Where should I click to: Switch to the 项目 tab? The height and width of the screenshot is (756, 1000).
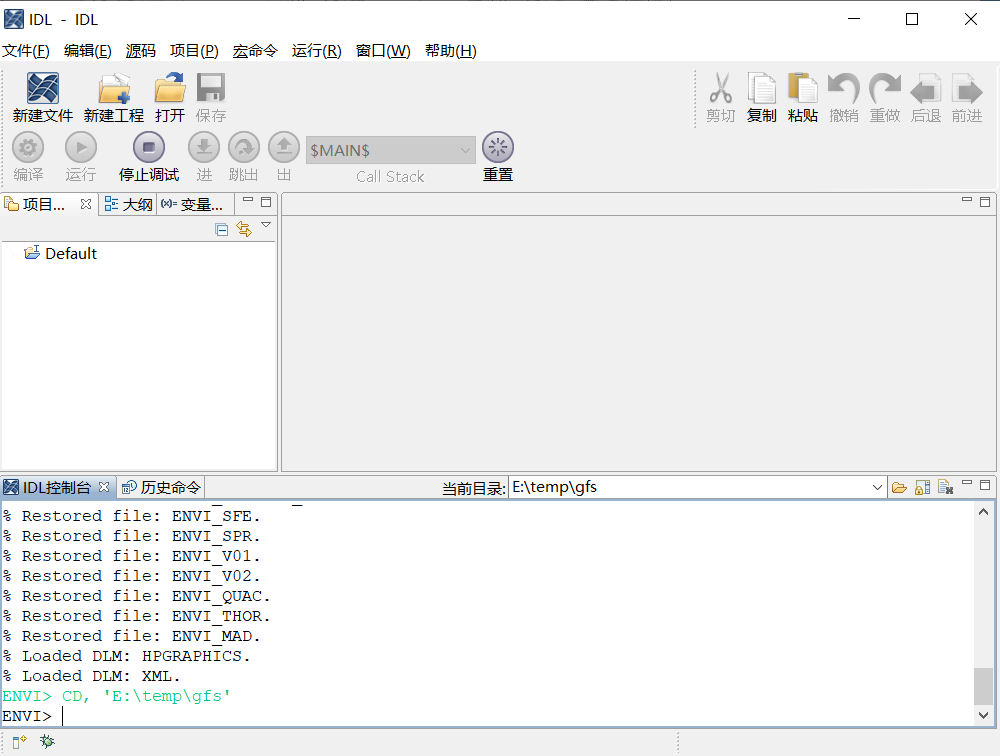coord(42,204)
